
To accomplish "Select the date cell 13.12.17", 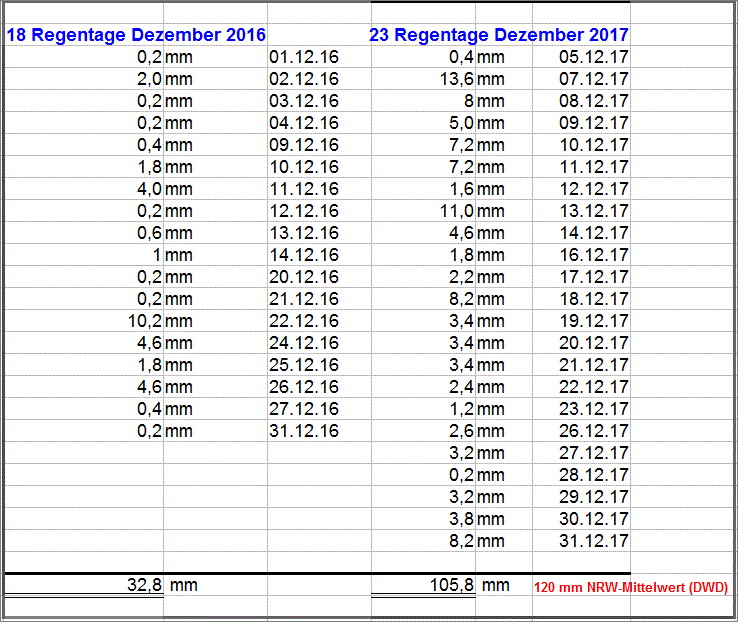I will click(594, 211).
